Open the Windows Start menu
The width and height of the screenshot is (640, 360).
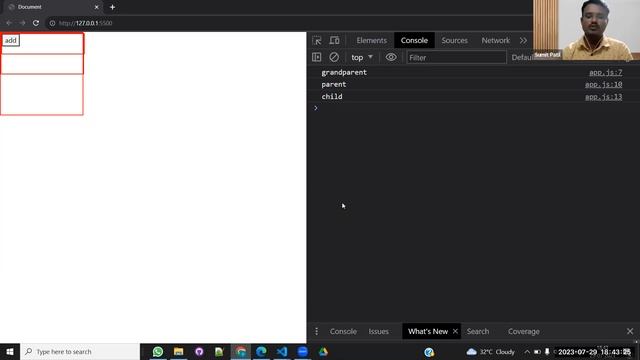[x=10, y=351]
